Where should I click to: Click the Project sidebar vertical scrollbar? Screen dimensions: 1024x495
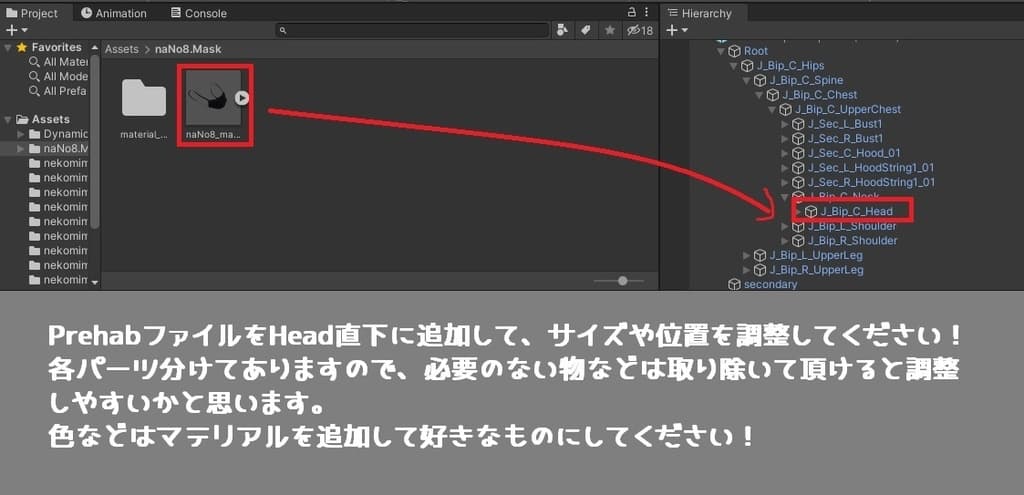95,144
